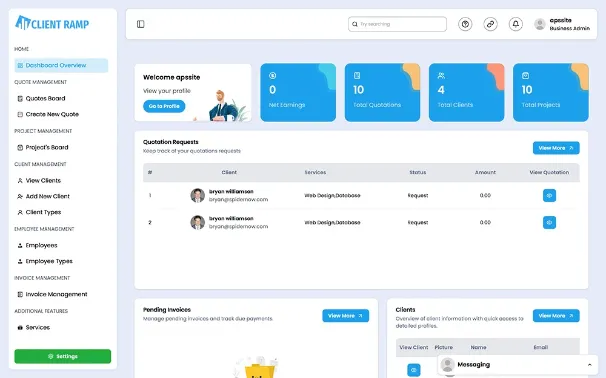Click the link chain icon in header

pos(490,24)
